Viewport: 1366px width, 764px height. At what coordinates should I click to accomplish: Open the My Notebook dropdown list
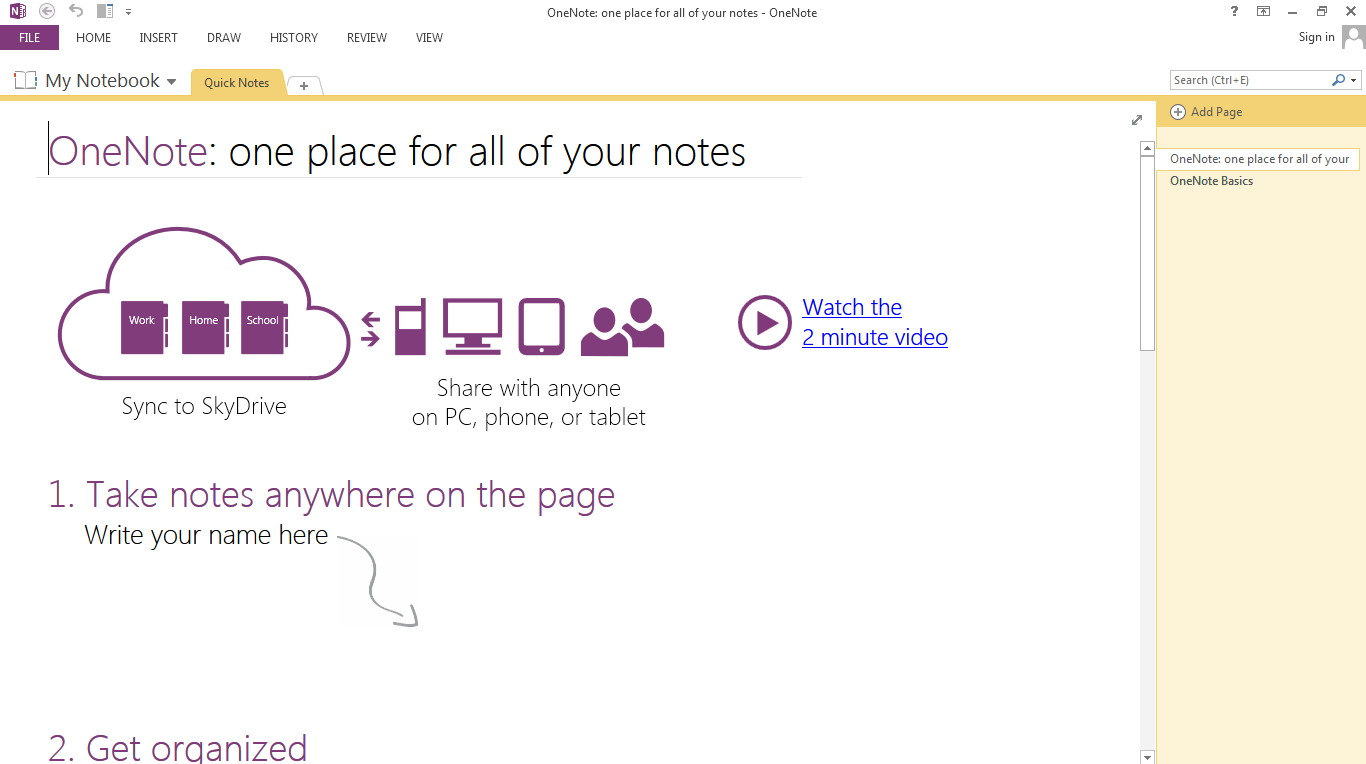point(171,82)
